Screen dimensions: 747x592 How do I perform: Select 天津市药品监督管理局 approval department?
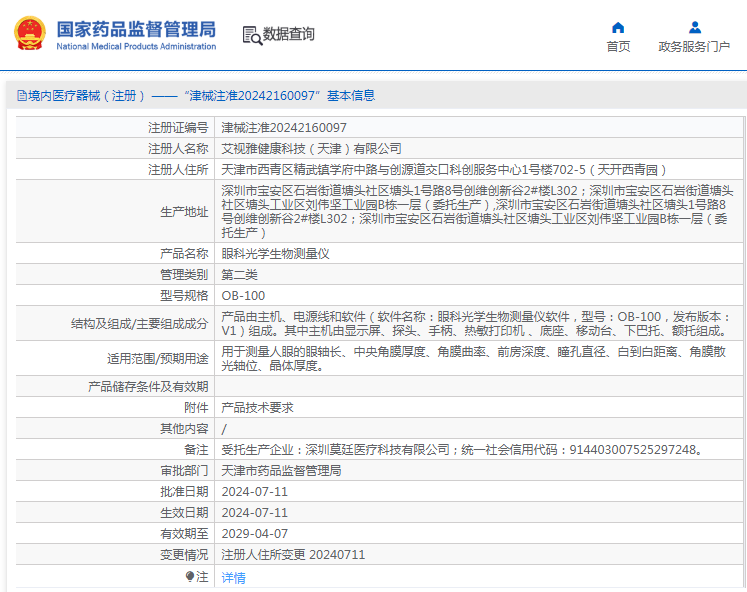click(282, 471)
